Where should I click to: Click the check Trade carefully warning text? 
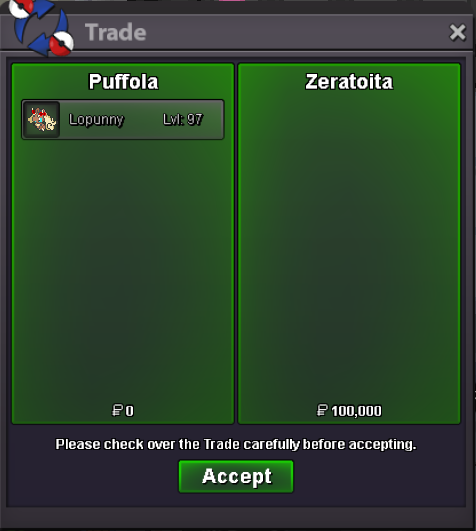tap(236, 444)
